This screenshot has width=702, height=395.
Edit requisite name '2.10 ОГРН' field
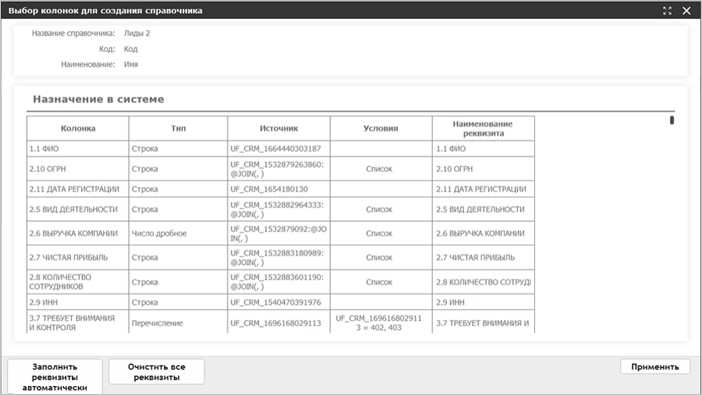pyautogui.click(x=483, y=169)
